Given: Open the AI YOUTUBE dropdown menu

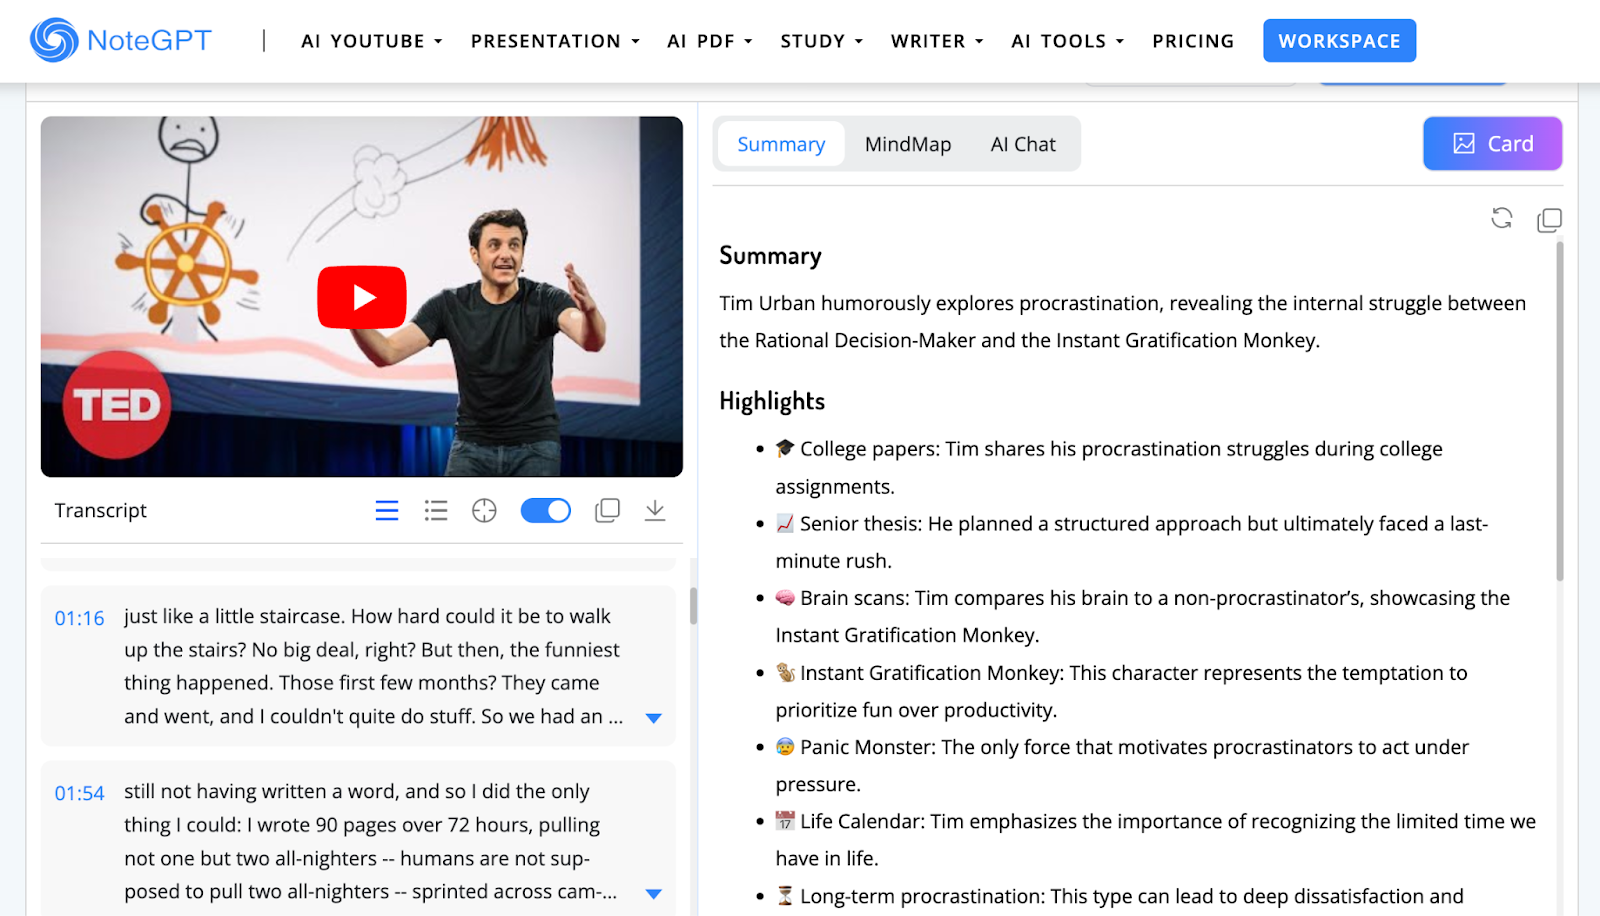Looking at the screenshot, I should click(x=372, y=41).
